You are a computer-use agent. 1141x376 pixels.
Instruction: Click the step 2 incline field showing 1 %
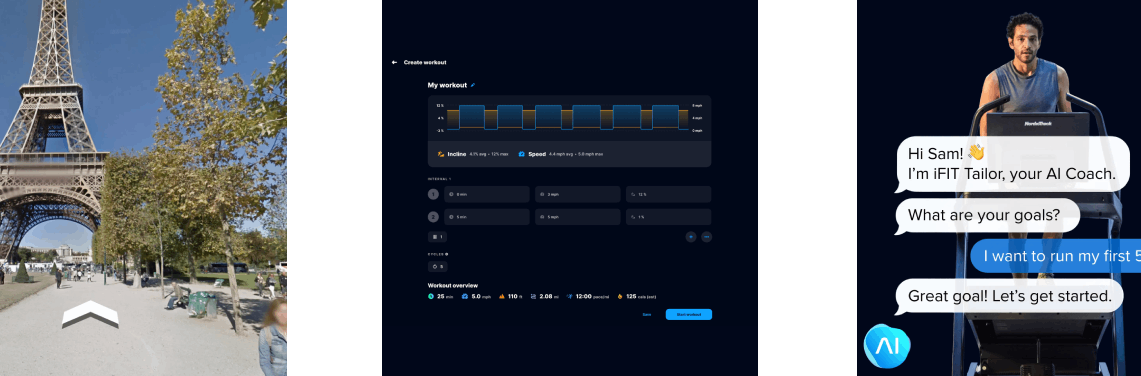pyautogui.click(x=668, y=217)
